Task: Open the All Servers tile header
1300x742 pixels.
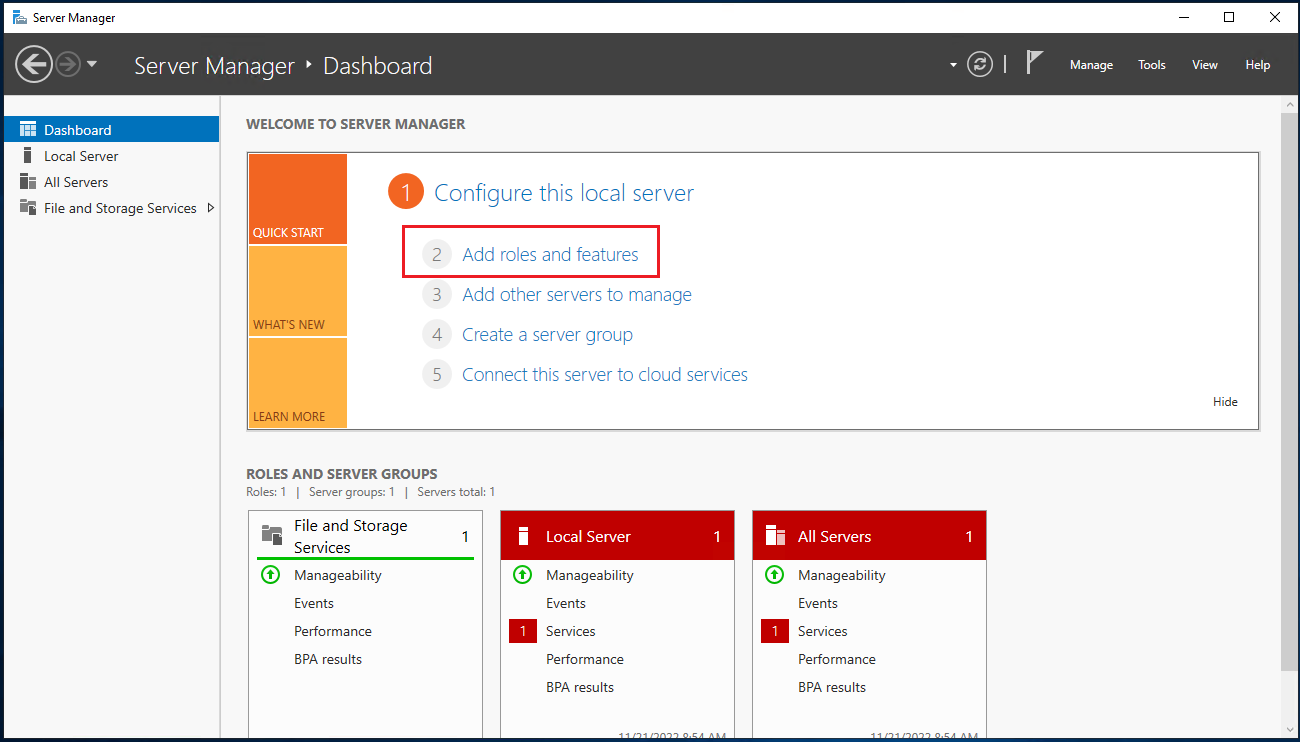Action: point(870,536)
